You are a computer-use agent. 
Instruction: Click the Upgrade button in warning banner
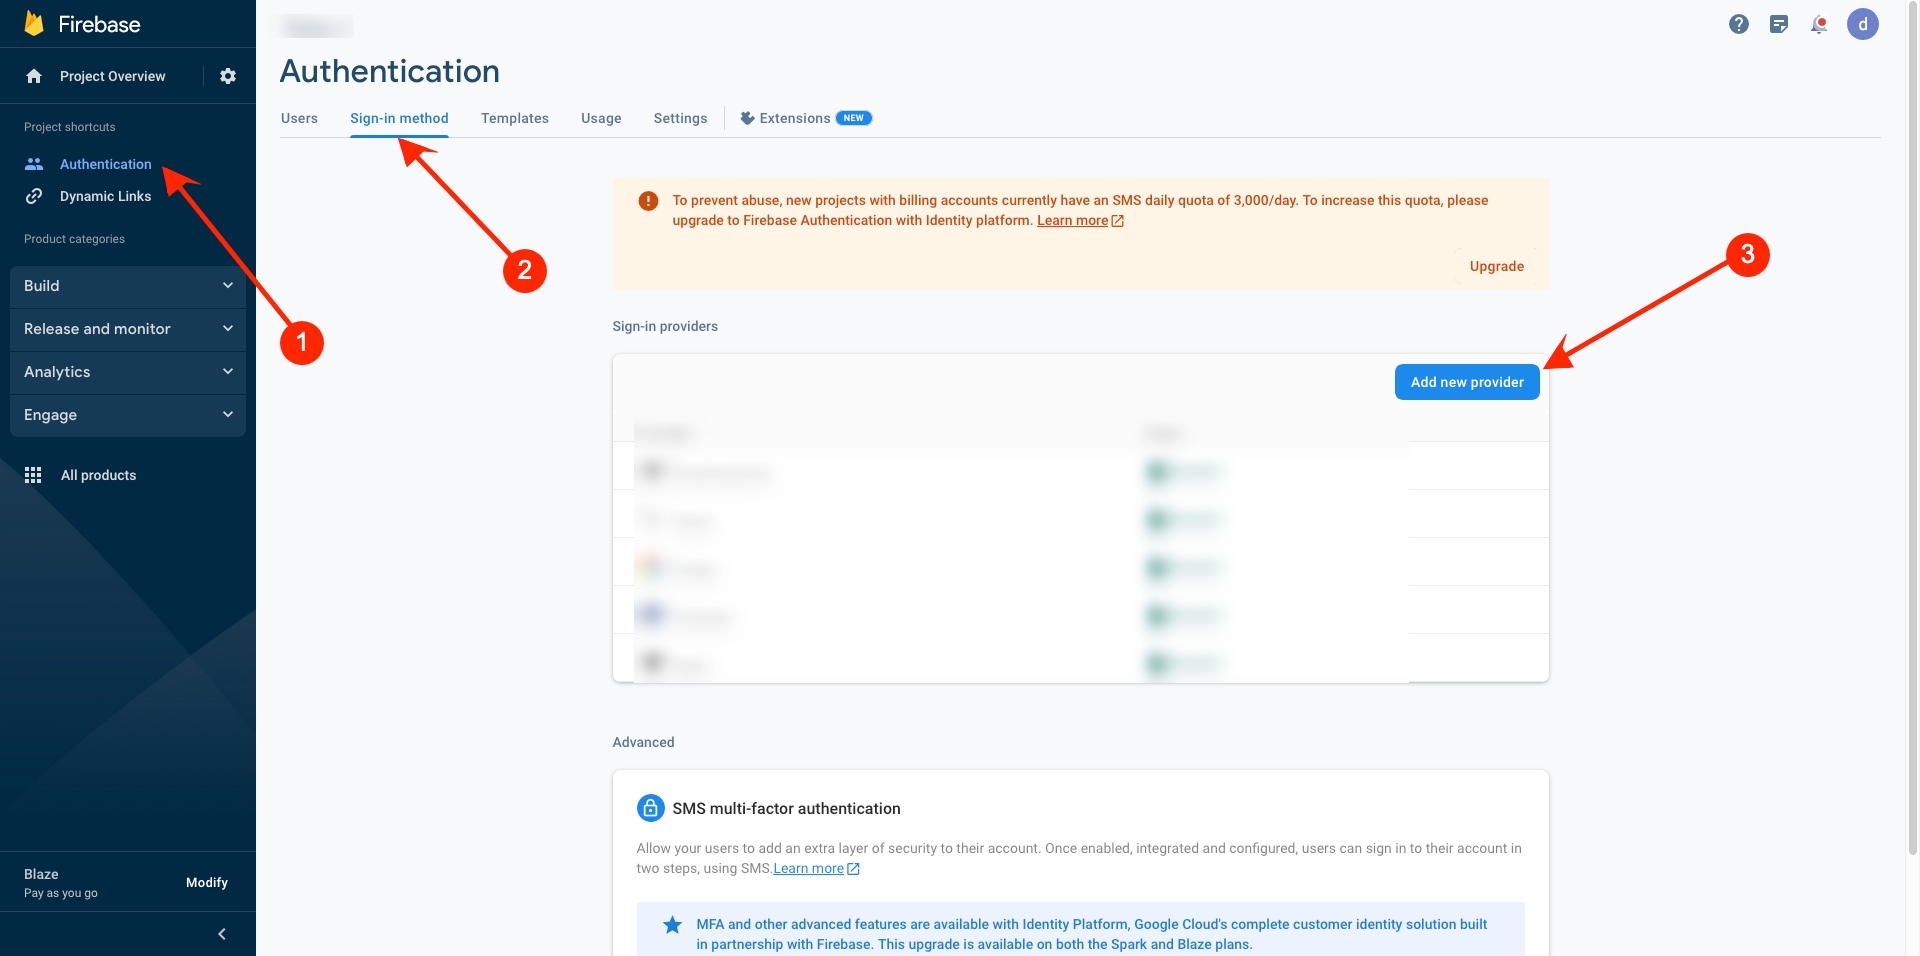1496,266
